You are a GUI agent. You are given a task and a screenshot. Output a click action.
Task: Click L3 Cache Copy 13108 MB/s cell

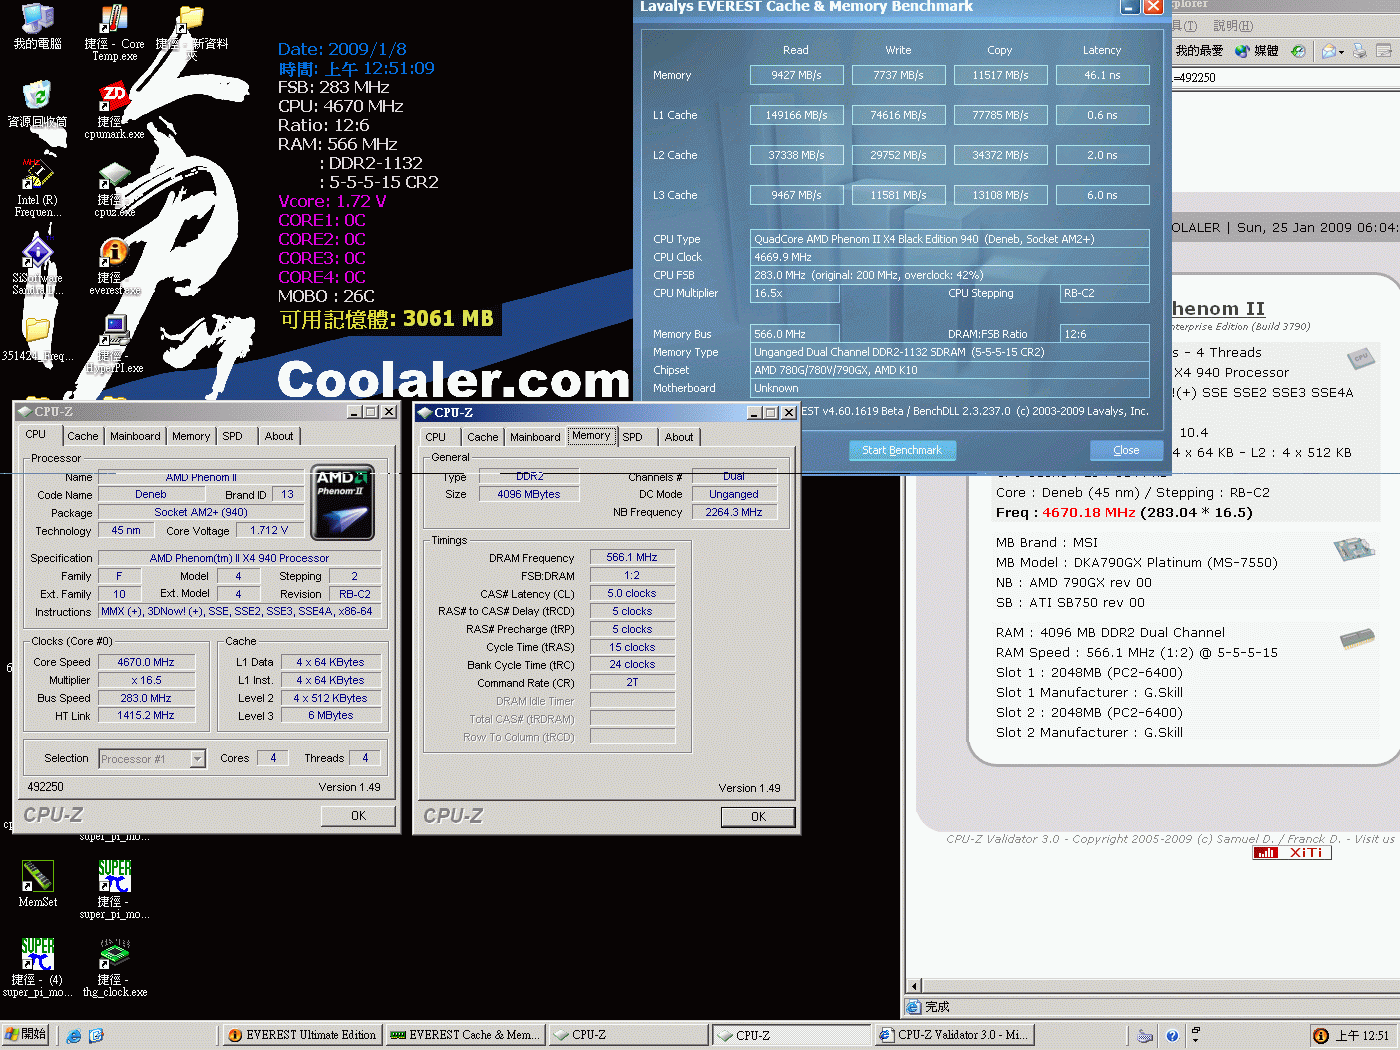[x=1000, y=195]
